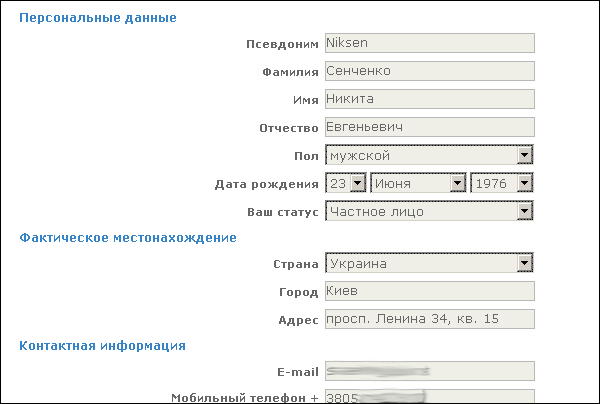Click the Псевдоним field containing Niksen
This screenshot has width=600, height=404.
pos(430,43)
